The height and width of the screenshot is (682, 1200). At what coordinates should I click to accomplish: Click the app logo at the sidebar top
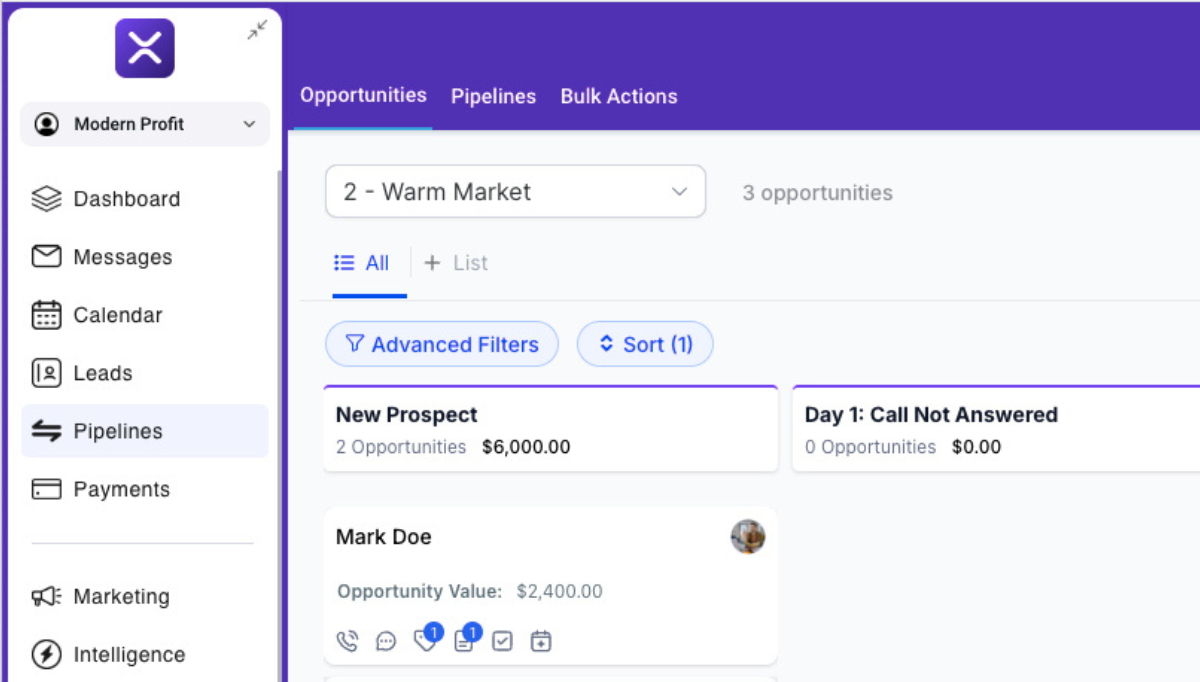pos(145,48)
